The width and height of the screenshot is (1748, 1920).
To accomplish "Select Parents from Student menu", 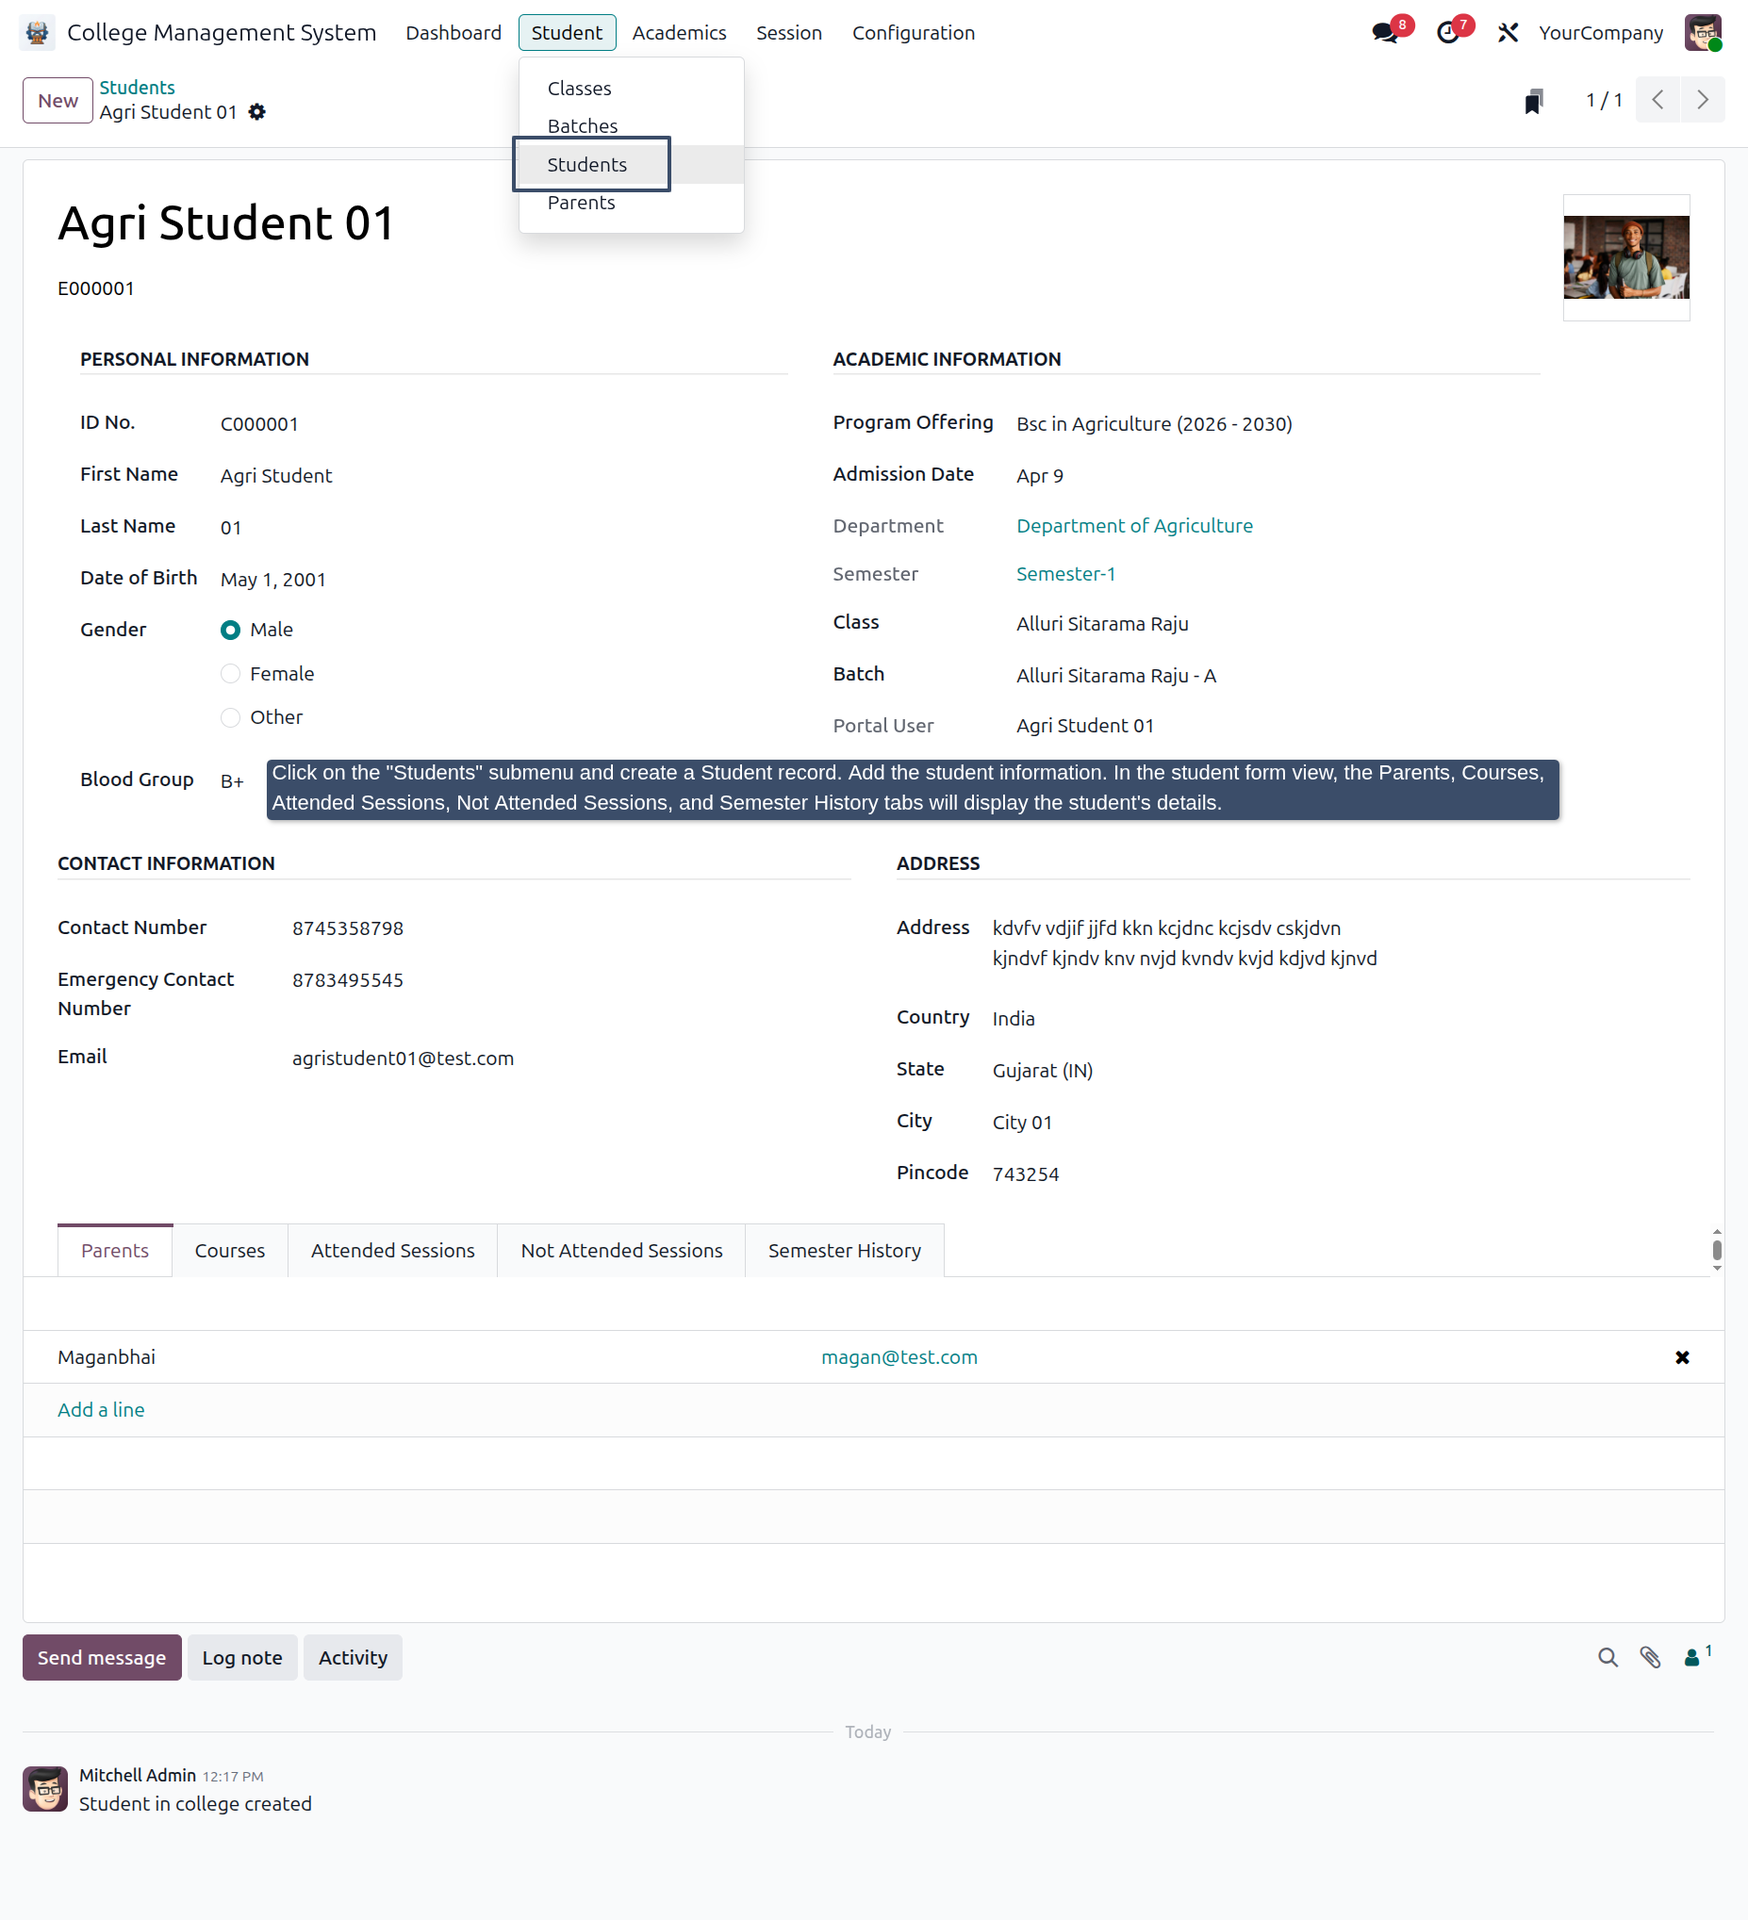I will click(x=581, y=203).
